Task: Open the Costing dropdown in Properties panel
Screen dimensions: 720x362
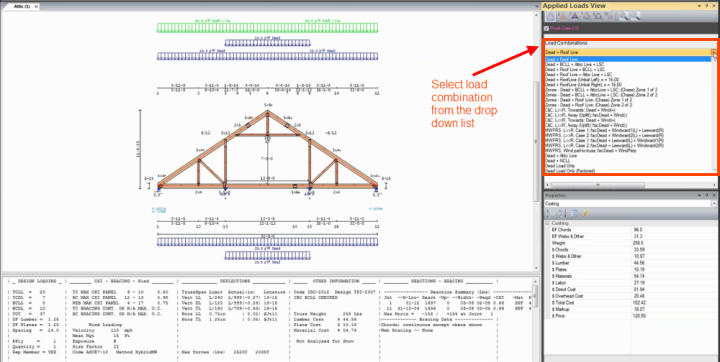Action: coord(714,204)
